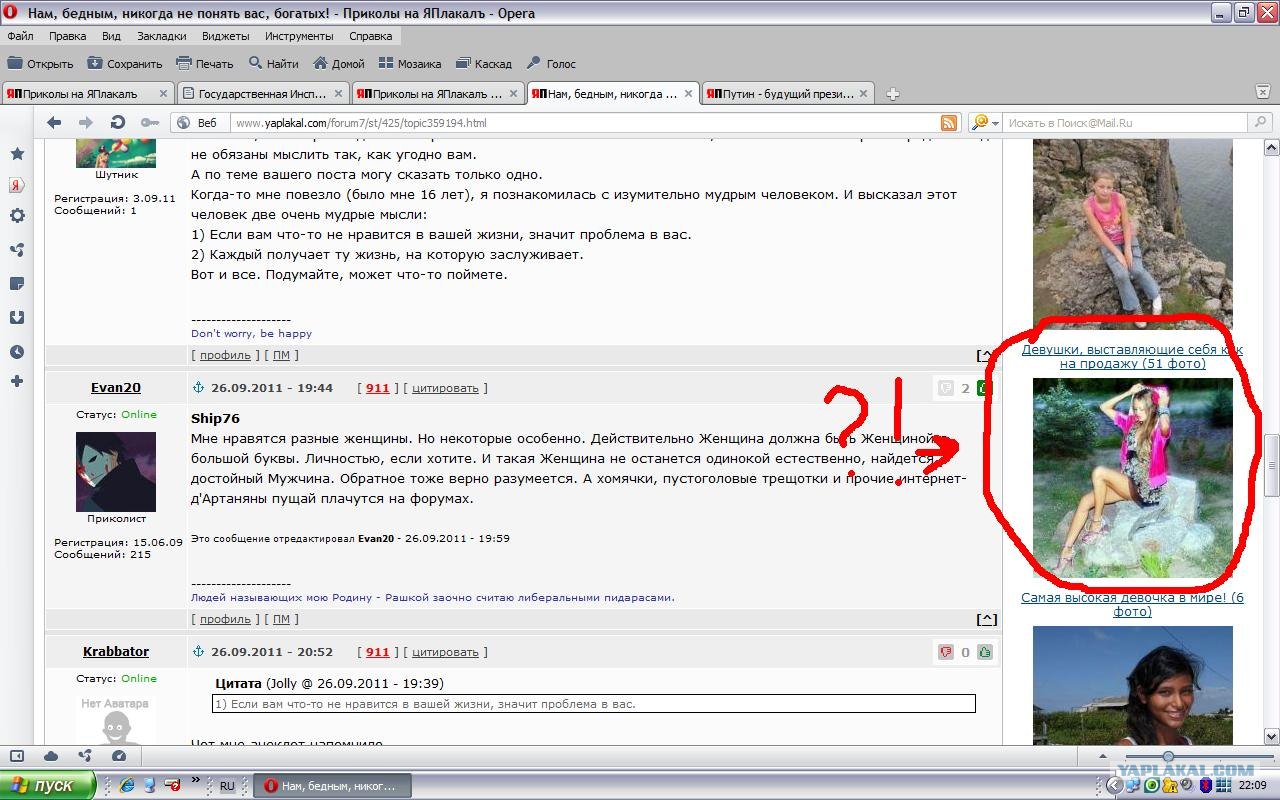
Task: Click 911 report link in Krabbator's post
Action: tap(377, 652)
